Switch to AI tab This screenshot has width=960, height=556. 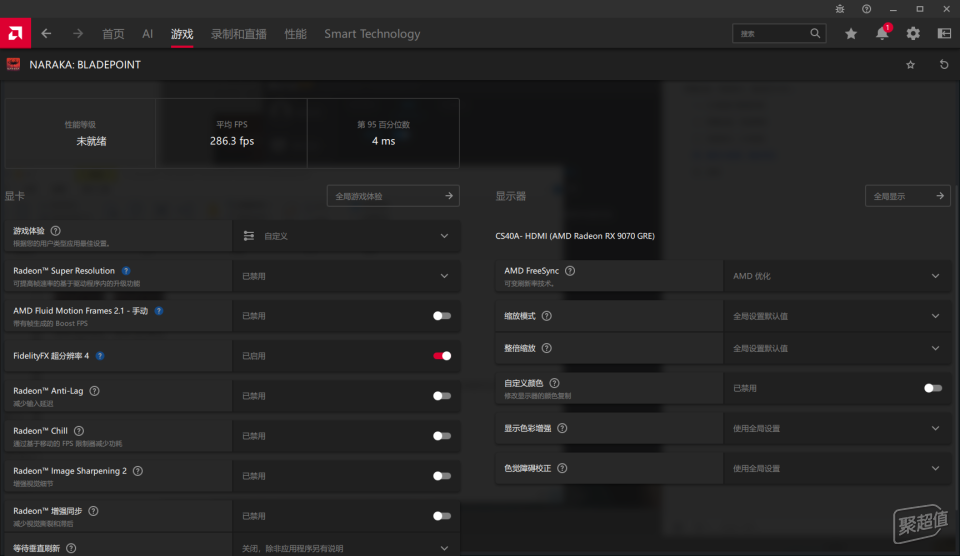148,34
